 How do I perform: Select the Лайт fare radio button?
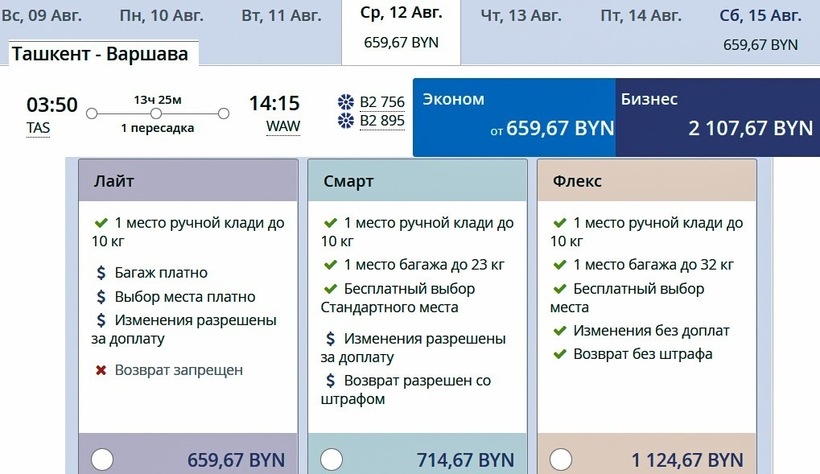102,460
